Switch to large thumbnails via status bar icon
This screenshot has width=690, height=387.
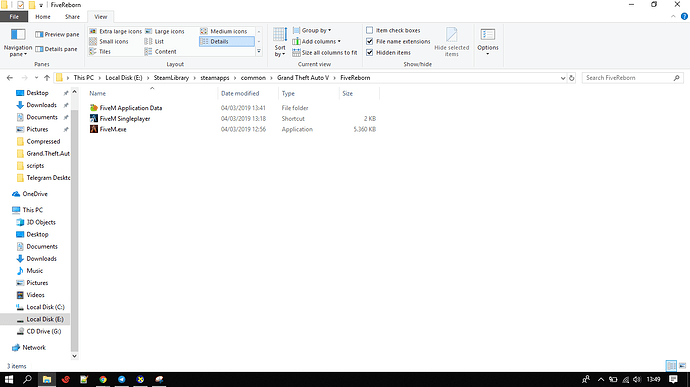click(x=682, y=366)
